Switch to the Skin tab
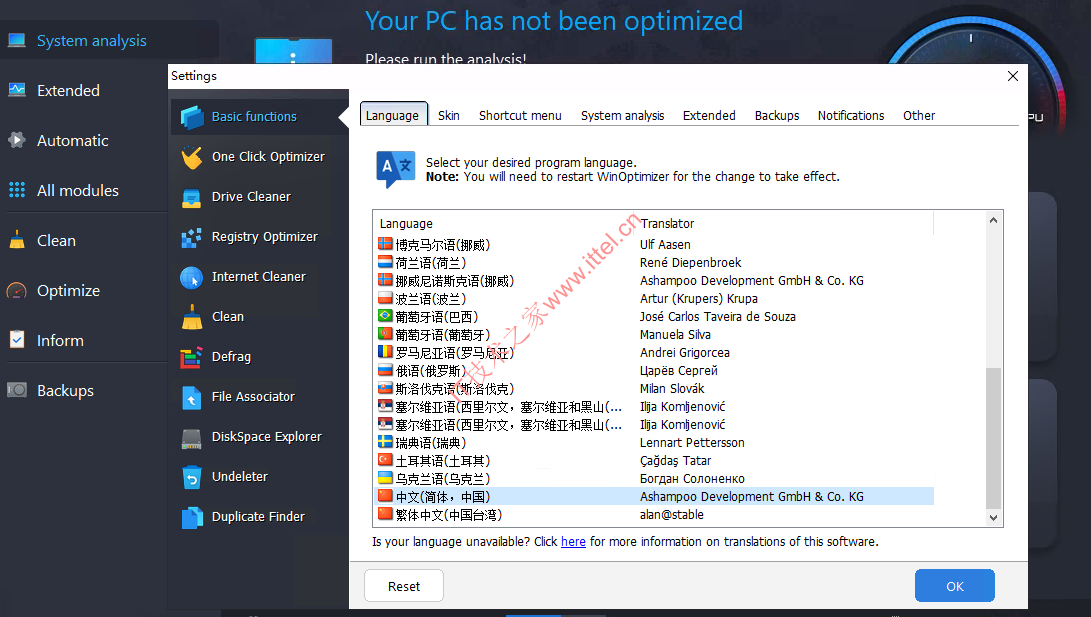This screenshot has height=617, width=1091. click(449, 115)
